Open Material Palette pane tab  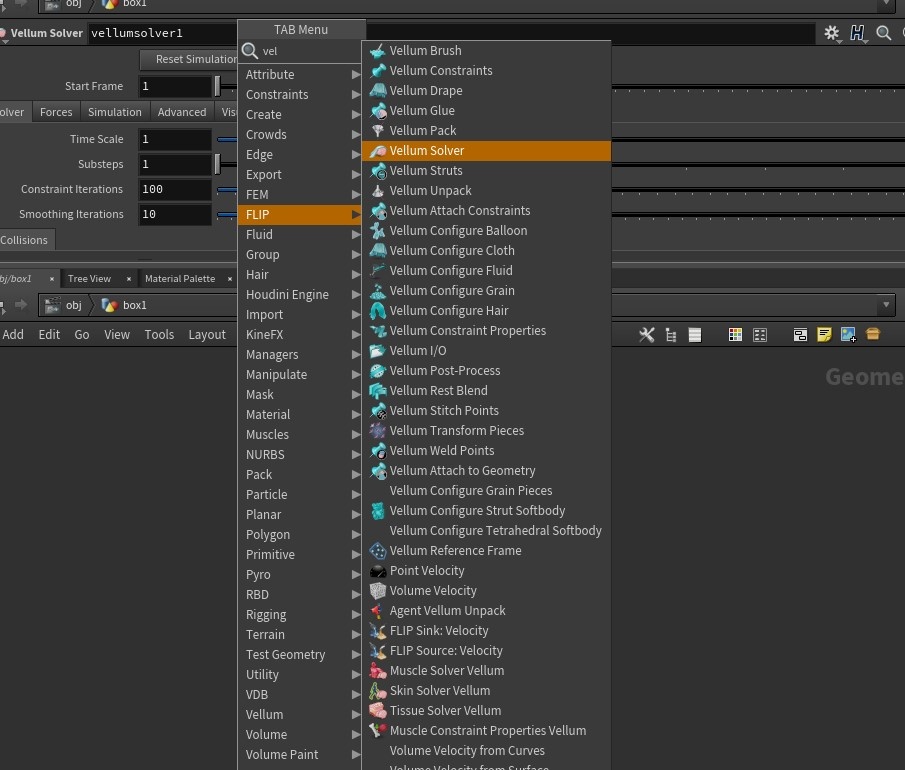coord(180,279)
